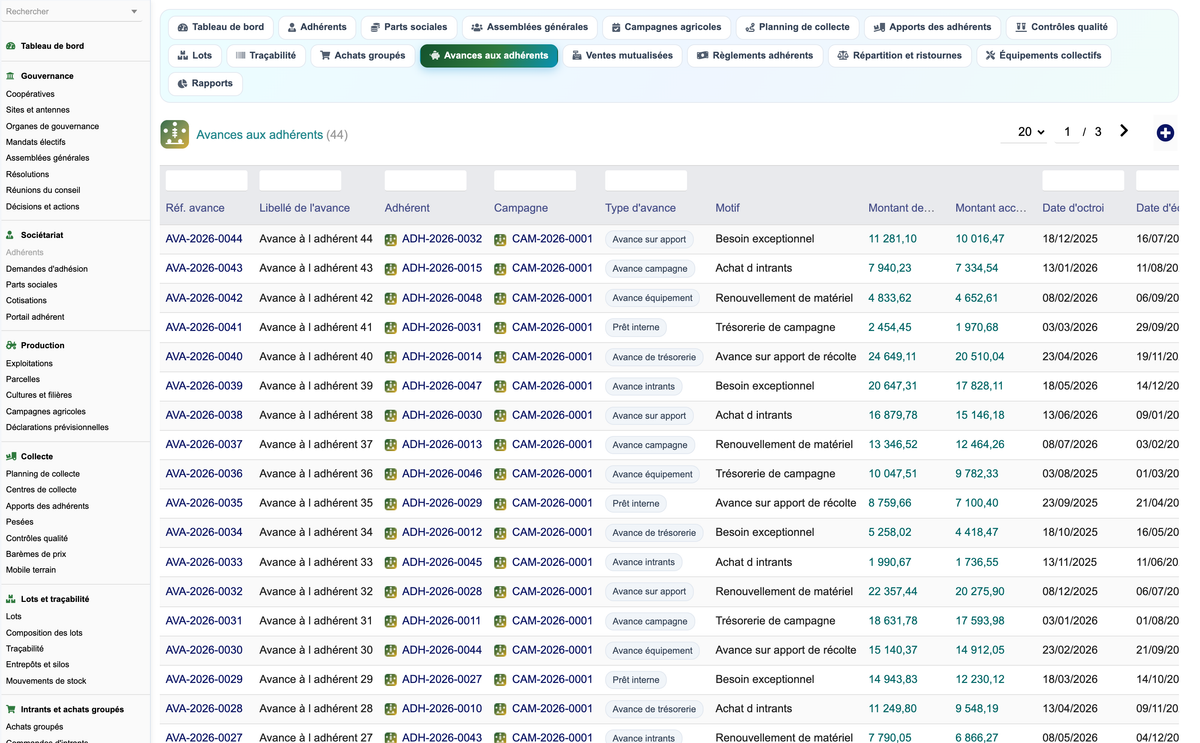
Task: Open adhérent ADH-2026-0015 link
Action: click(442, 269)
